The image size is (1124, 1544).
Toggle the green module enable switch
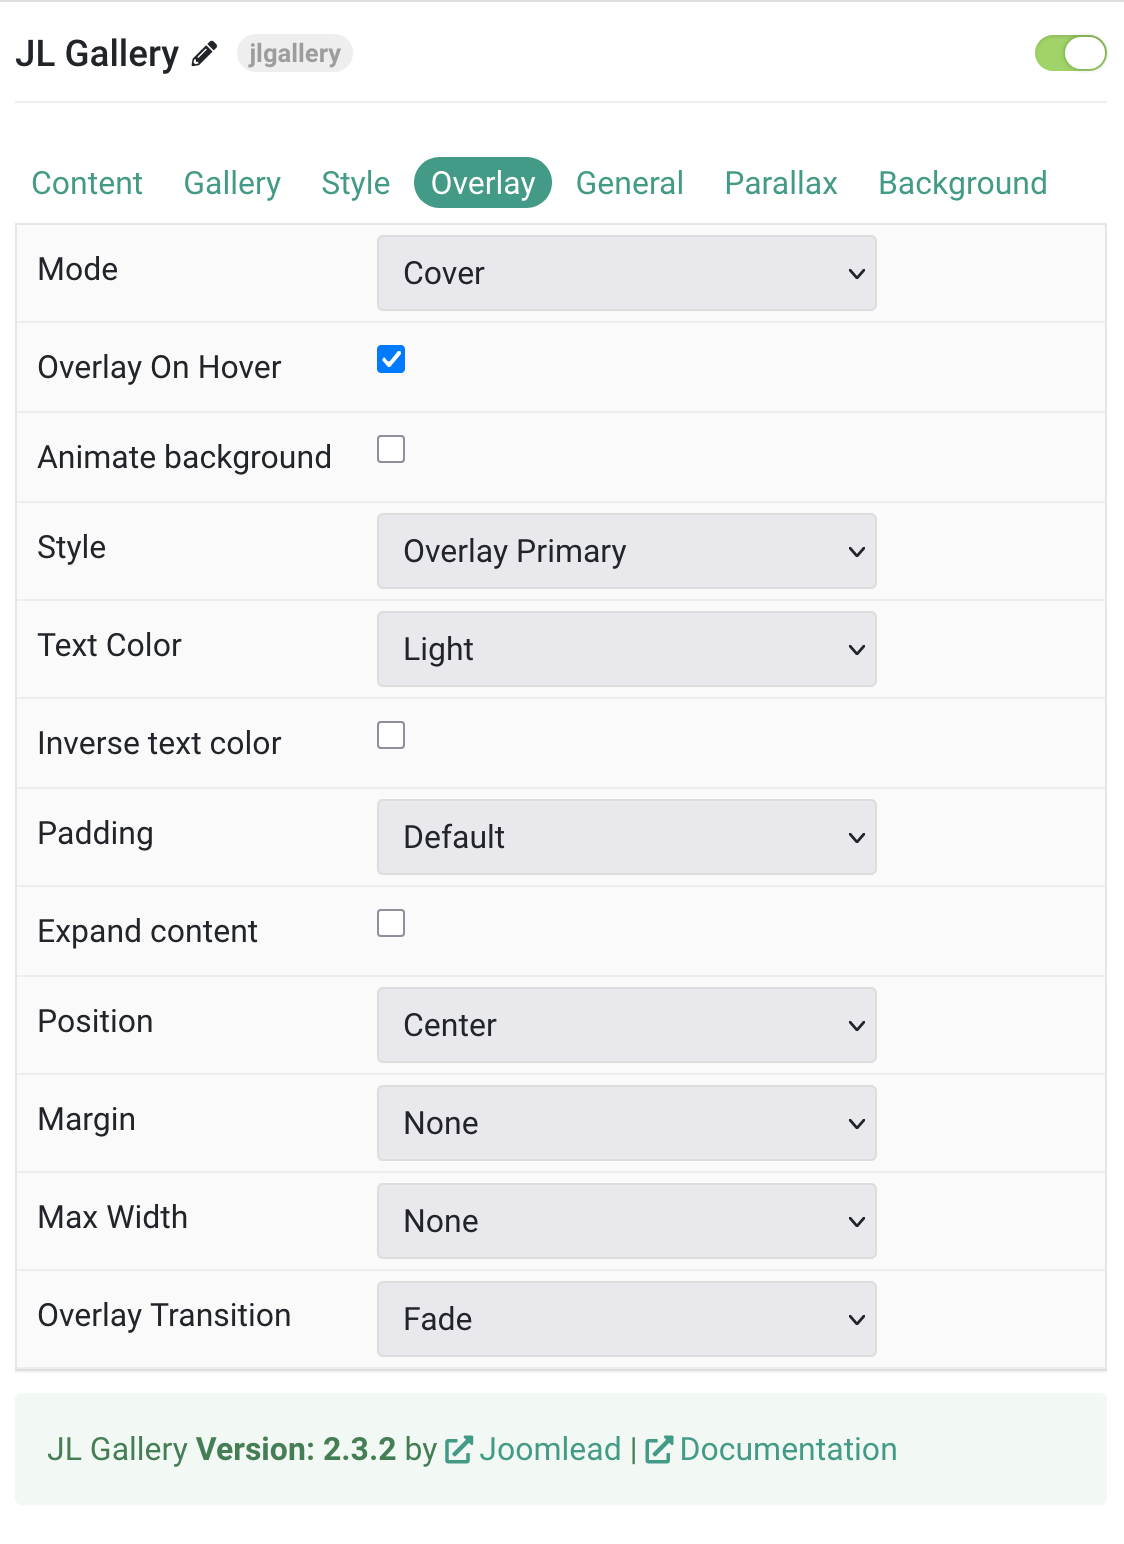click(1070, 53)
